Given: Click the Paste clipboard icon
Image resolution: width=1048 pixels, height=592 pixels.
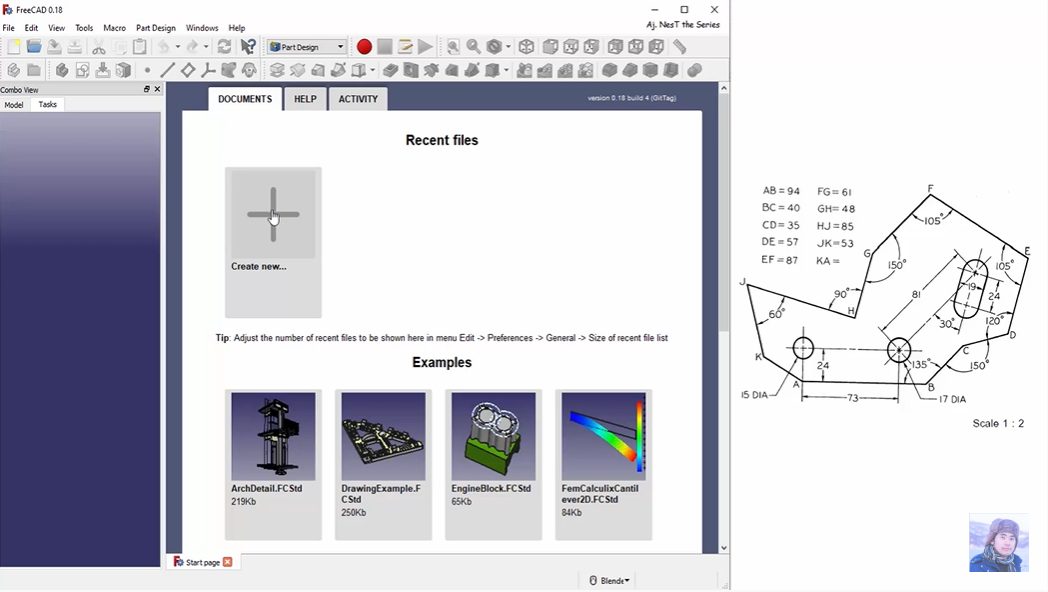Looking at the screenshot, I should [139, 47].
